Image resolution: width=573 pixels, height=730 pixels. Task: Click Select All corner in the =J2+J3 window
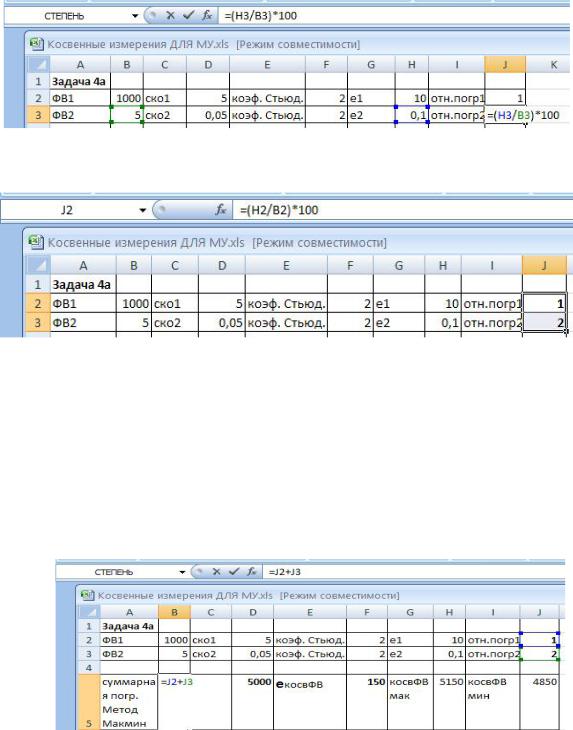coord(88,612)
